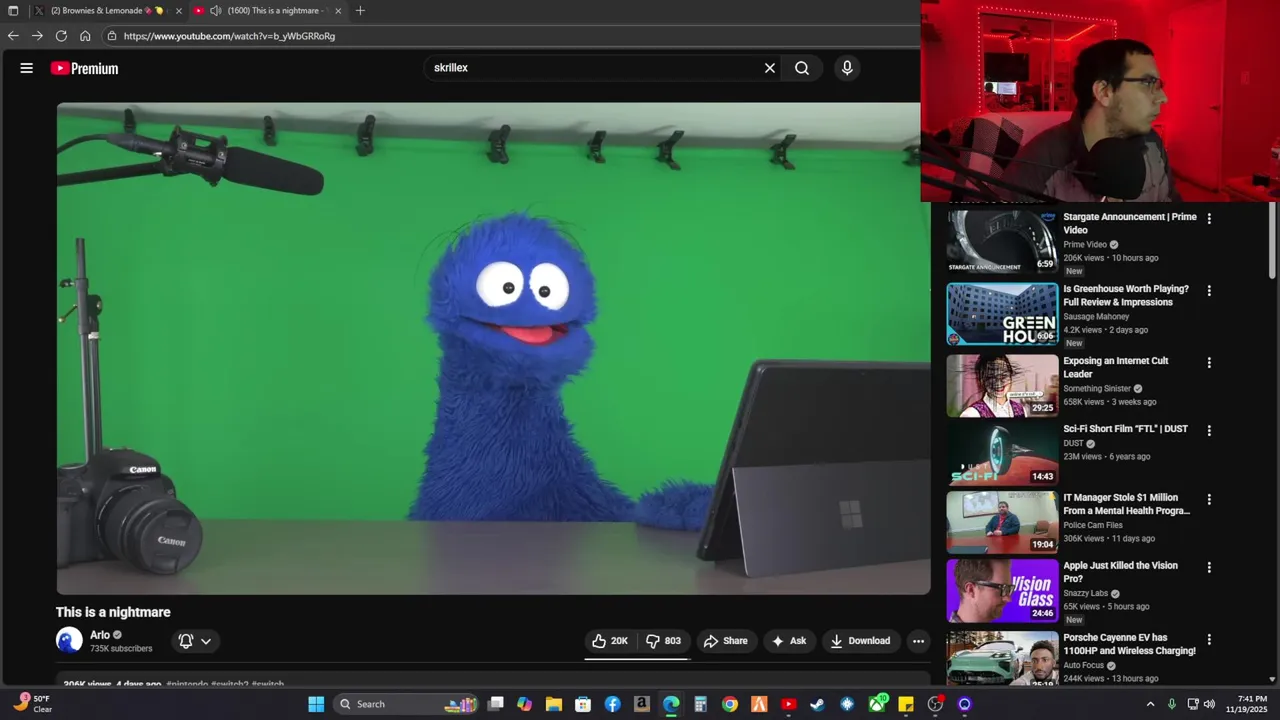View site info lock icon
Image resolution: width=1280 pixels, height=720 pixels.
click(111, 35)
